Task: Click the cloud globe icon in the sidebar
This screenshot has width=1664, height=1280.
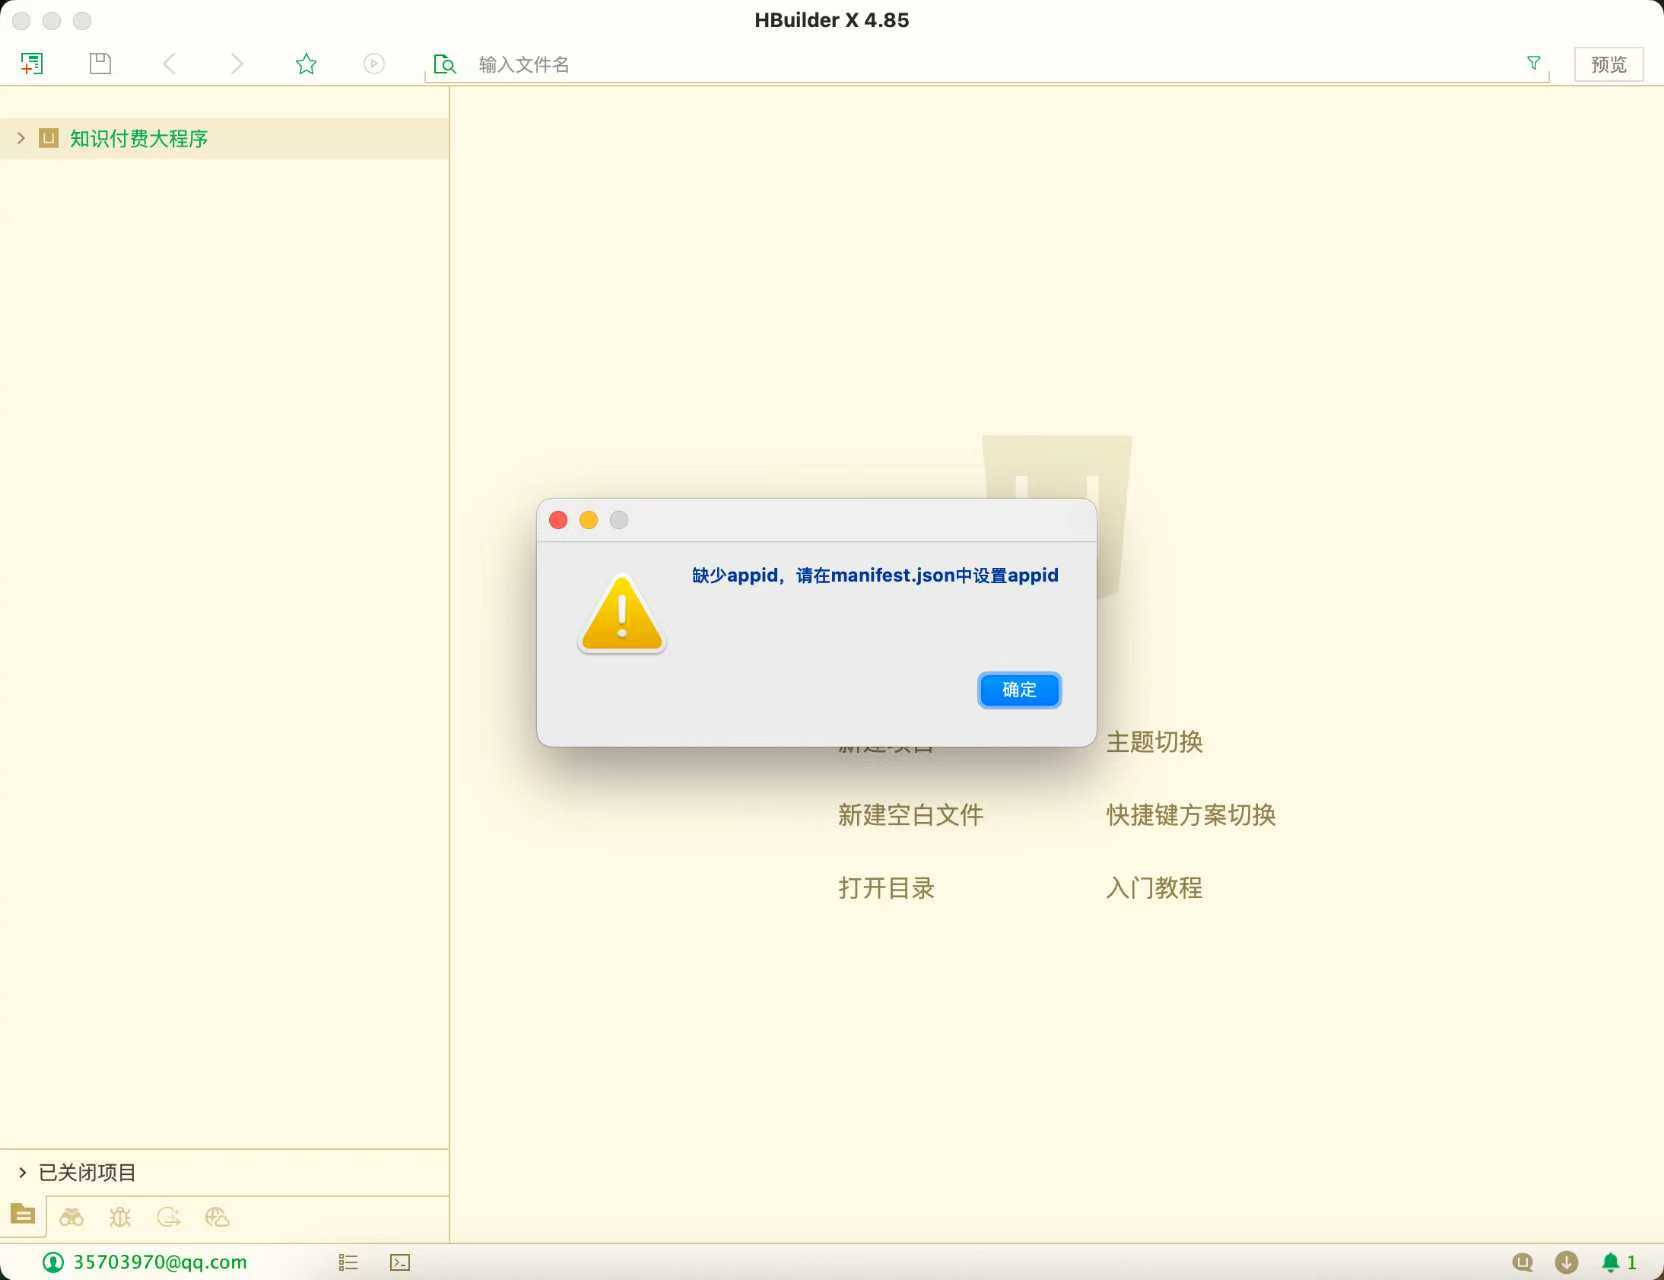Action: click(217, 1217)
